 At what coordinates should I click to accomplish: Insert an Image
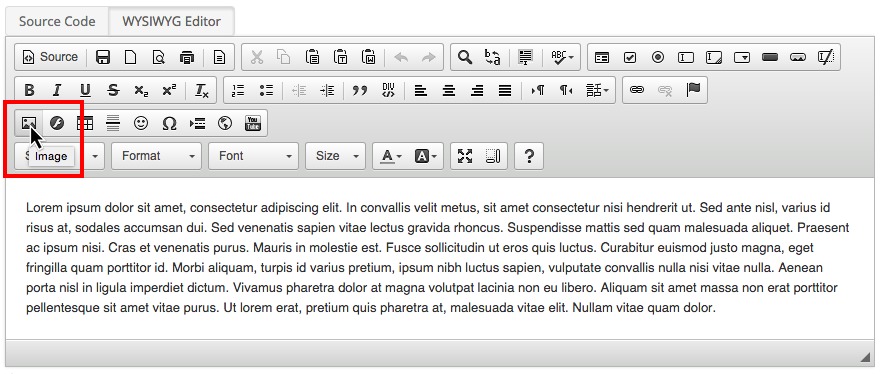[29, 123]
